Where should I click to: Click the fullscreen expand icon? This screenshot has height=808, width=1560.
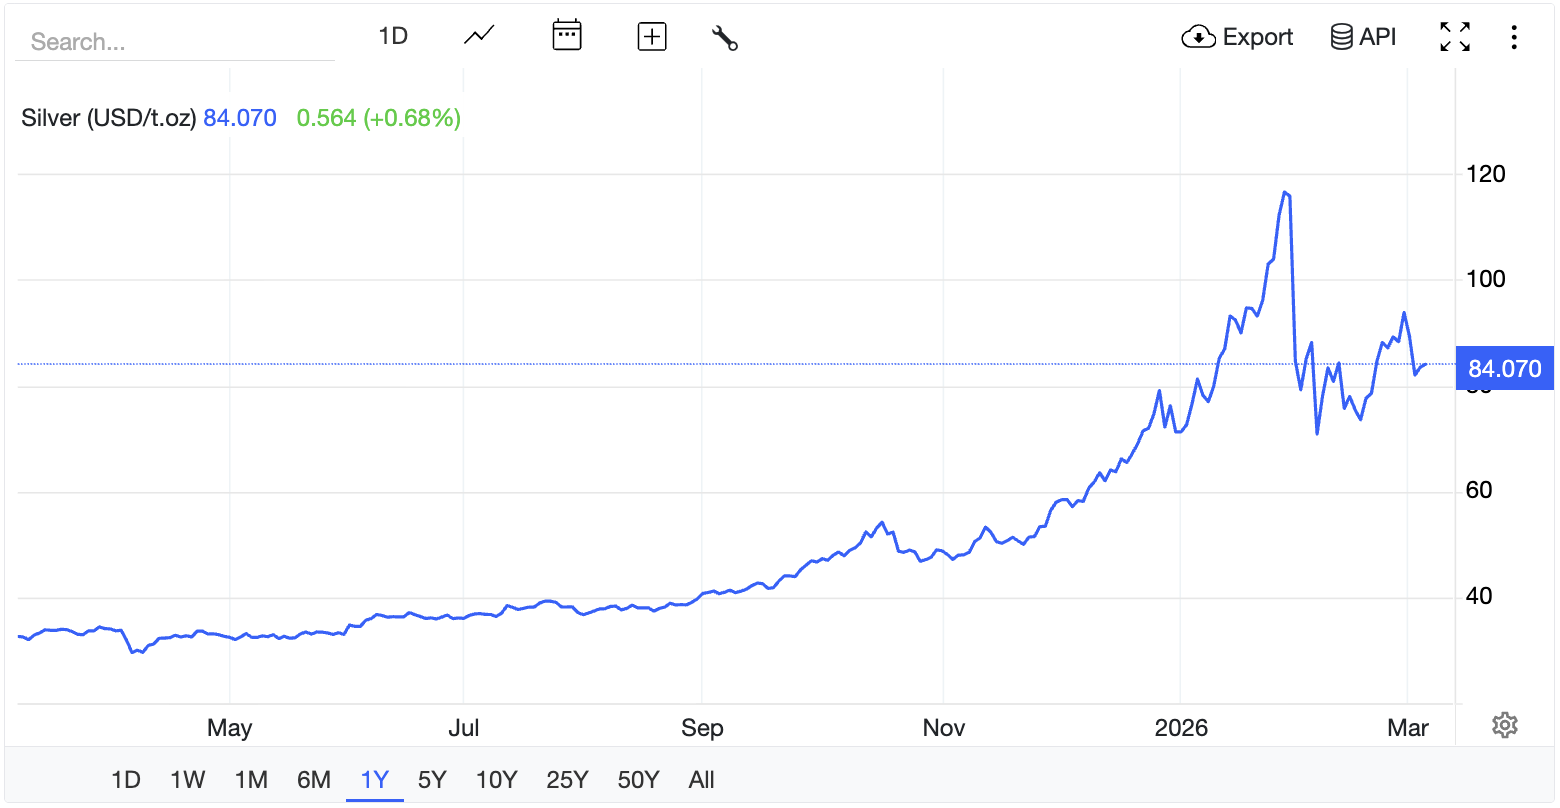tap(1455, 37)
